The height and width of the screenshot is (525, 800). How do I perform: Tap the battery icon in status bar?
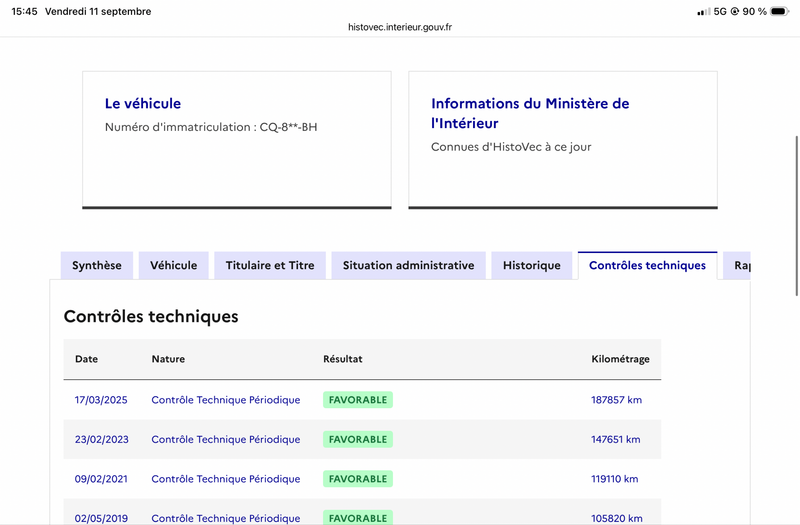click(780, 11)
